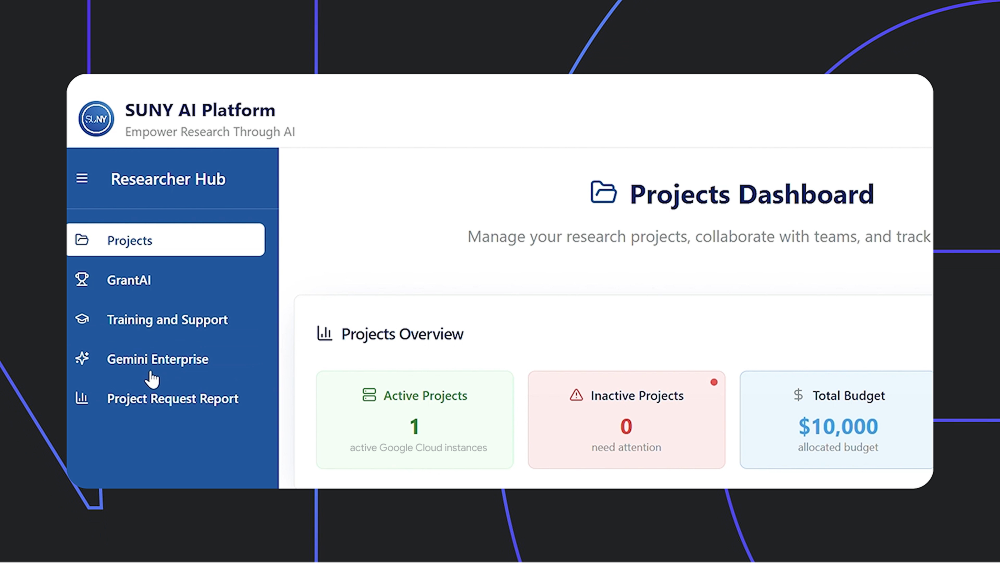Click the Total Budget dollar sign icon
The image size is (1000, 563).
[798, 395]
